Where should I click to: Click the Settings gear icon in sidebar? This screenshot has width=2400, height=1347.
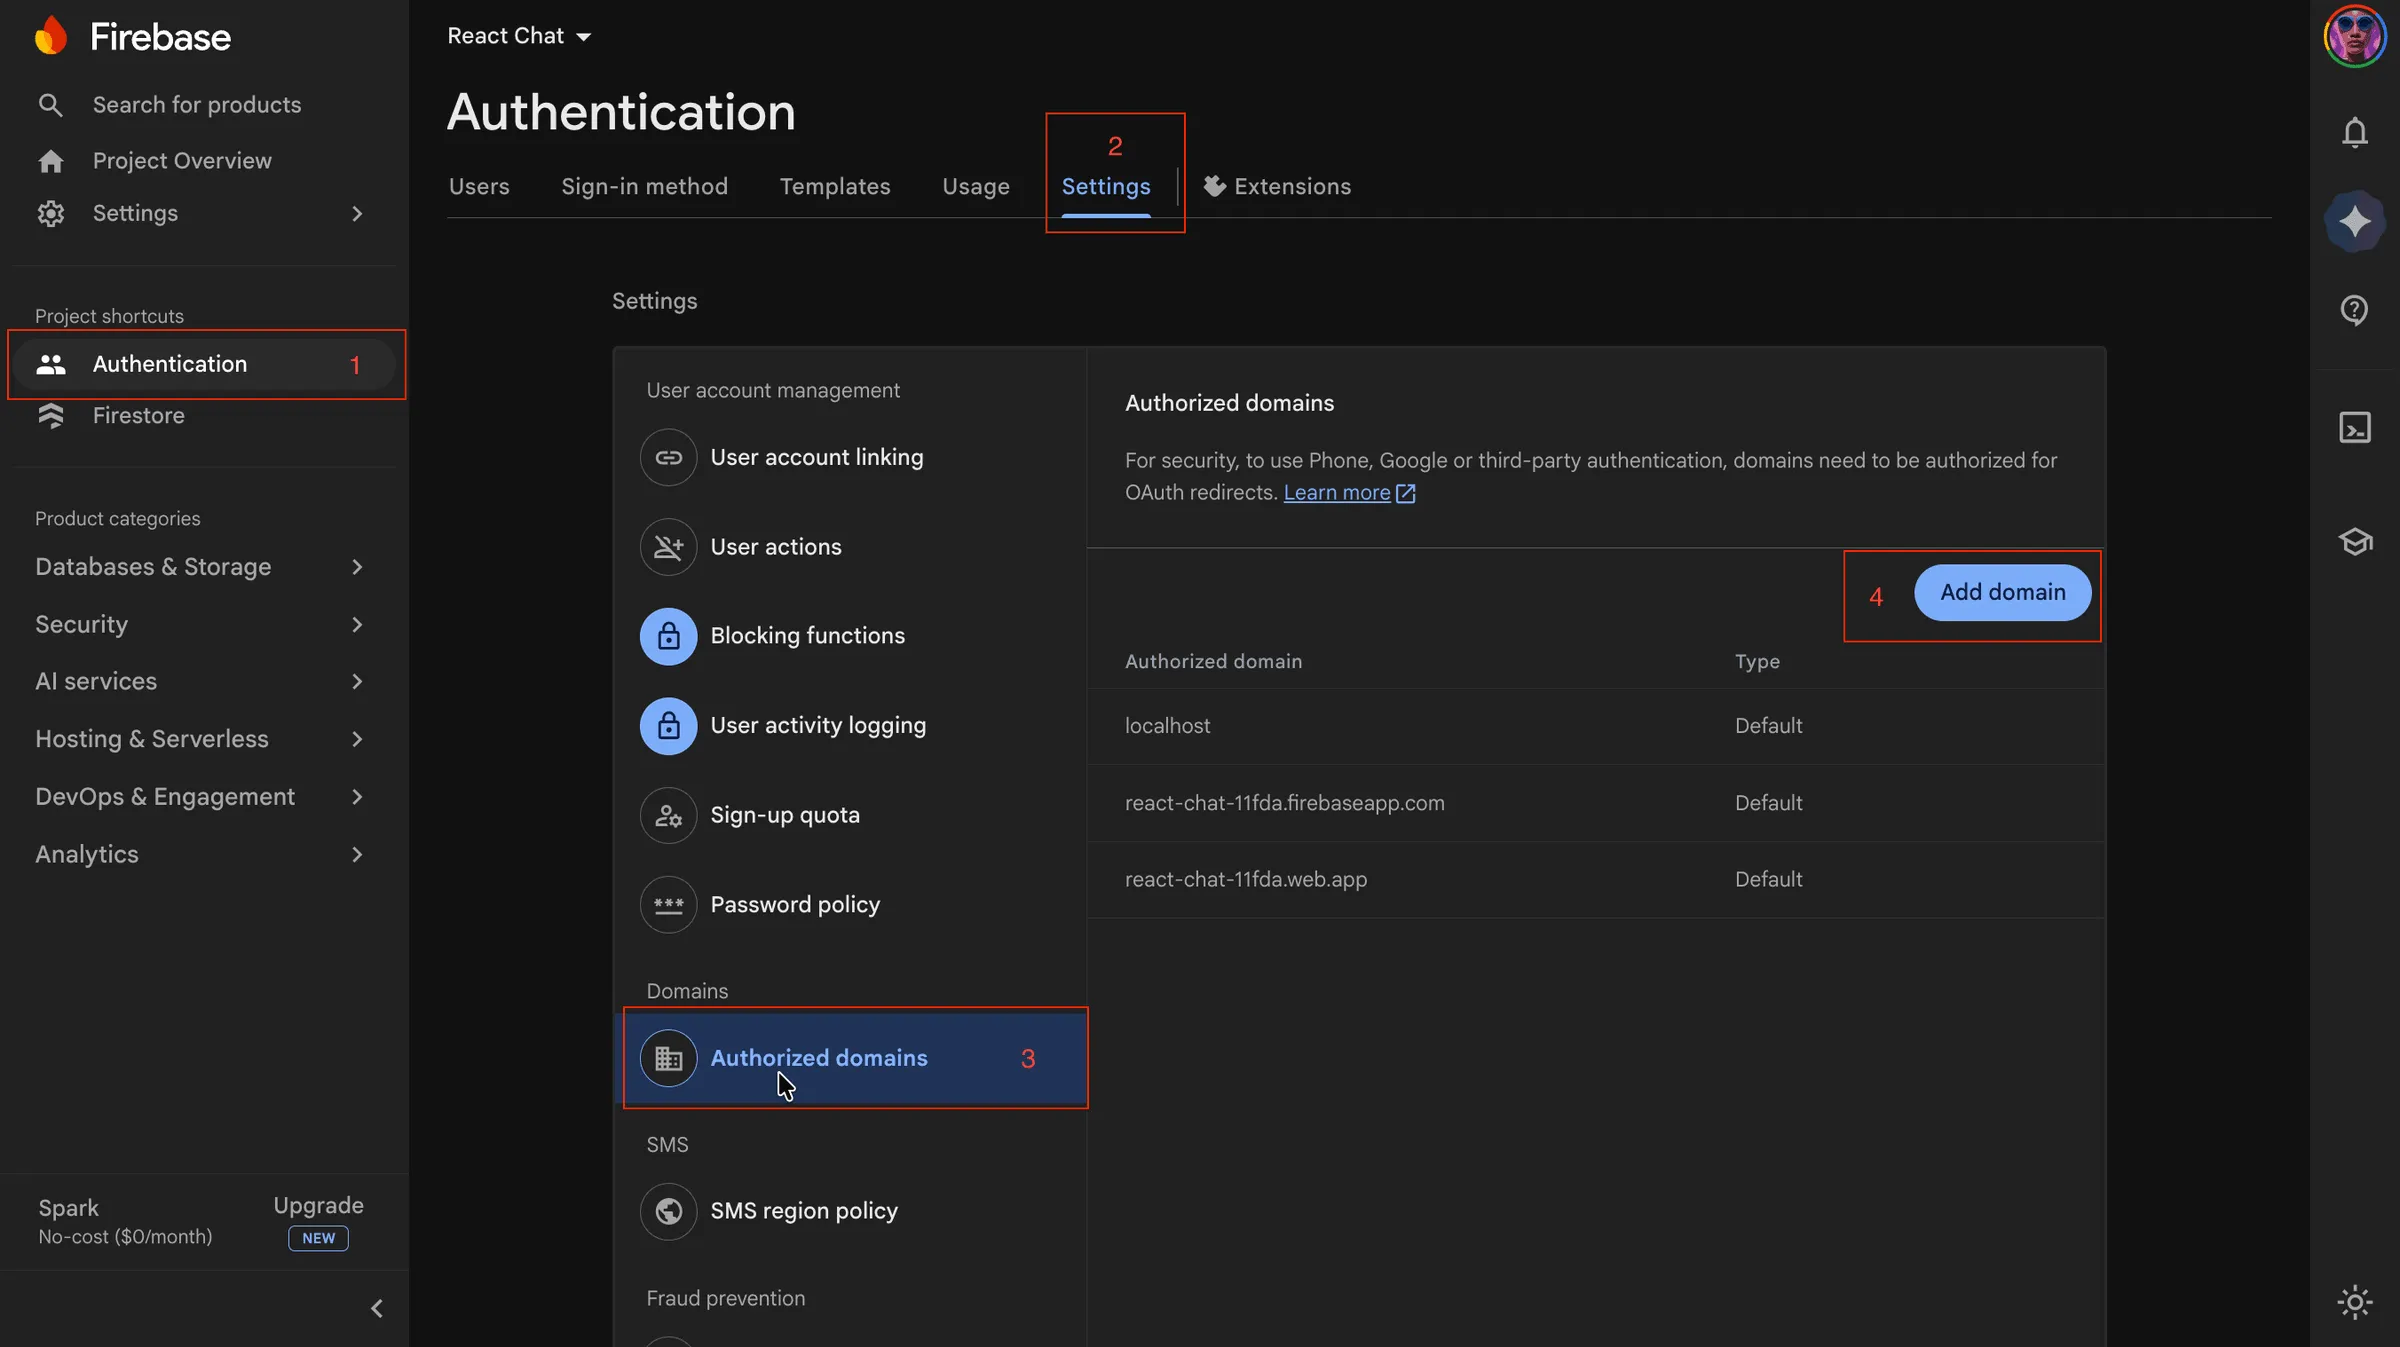pyautogui.click(x=50, y=213)
